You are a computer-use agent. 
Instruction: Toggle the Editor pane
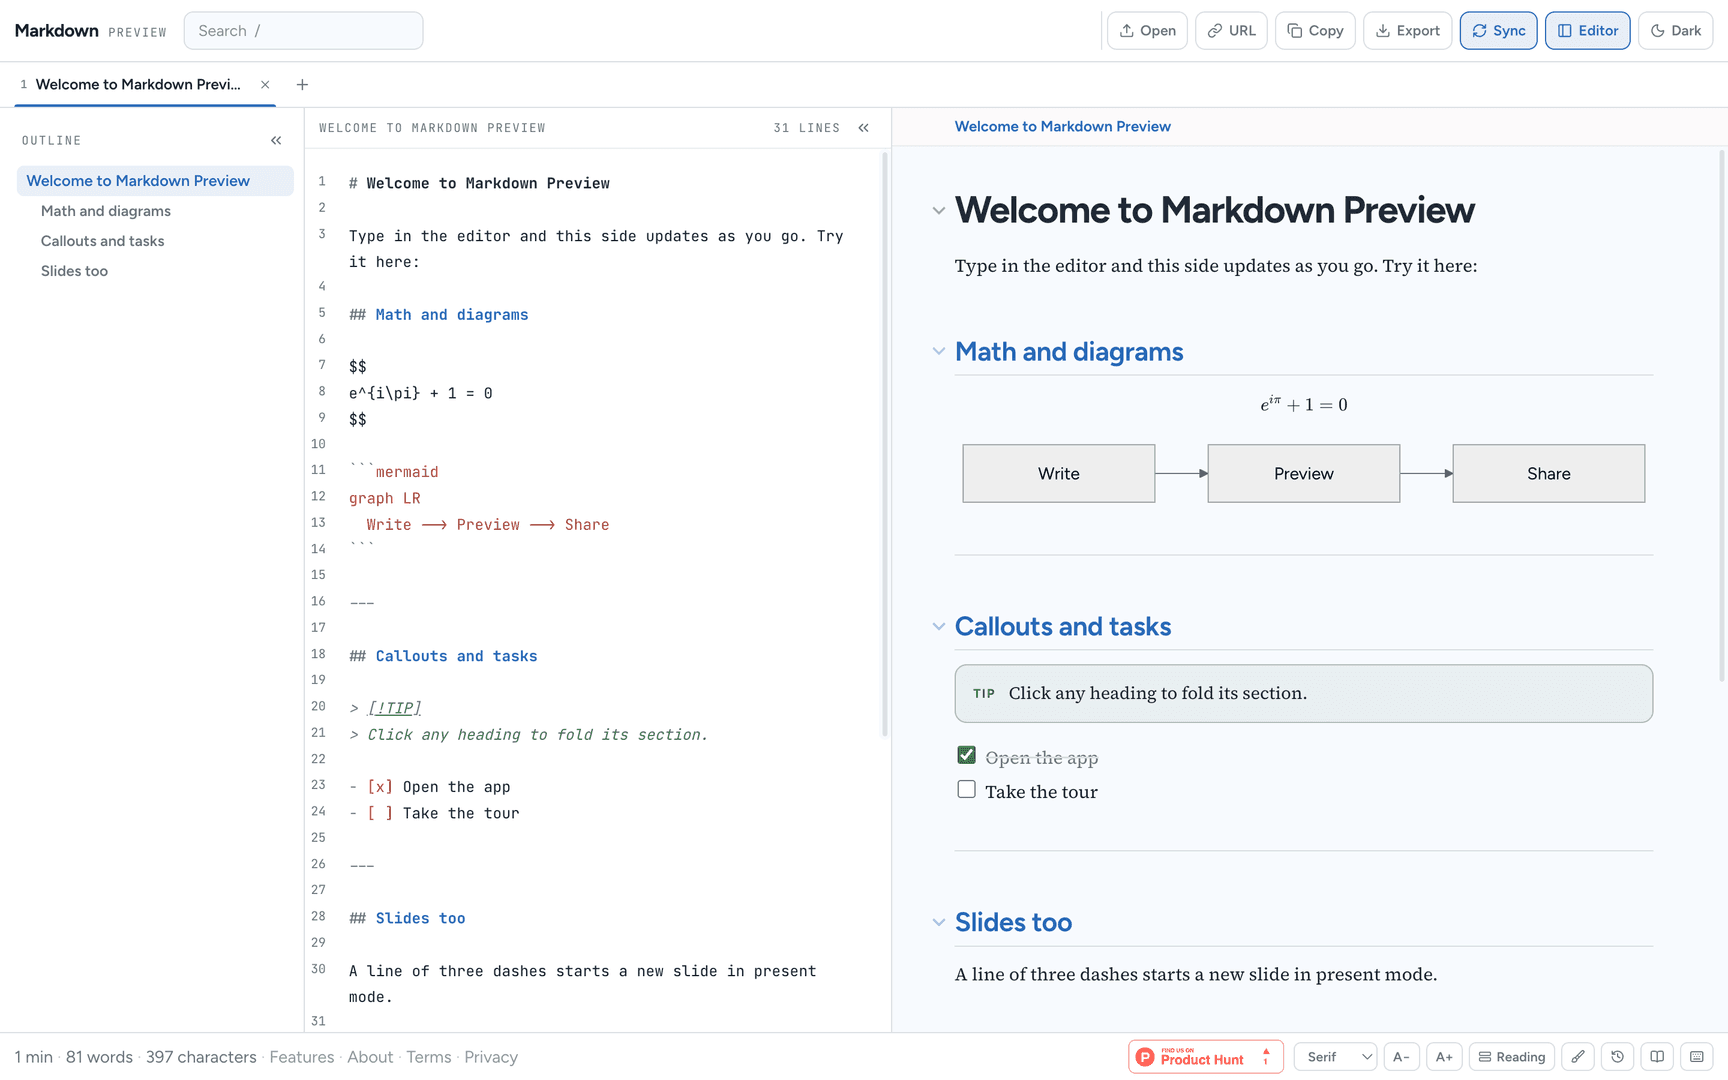pyautogui.click(x=1587, y=31)
